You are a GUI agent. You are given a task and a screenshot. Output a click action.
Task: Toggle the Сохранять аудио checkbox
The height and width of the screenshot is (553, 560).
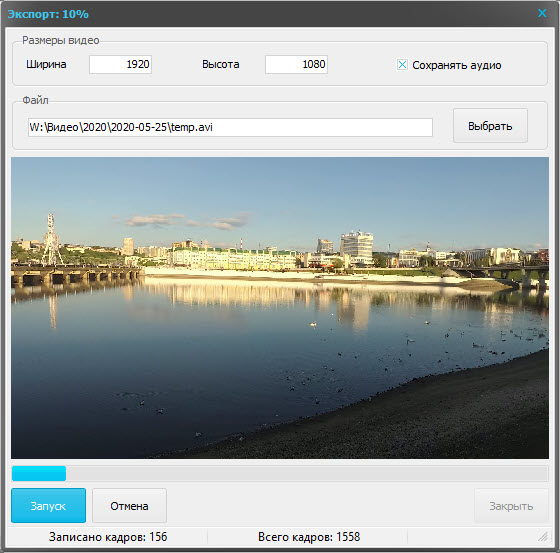402,65
